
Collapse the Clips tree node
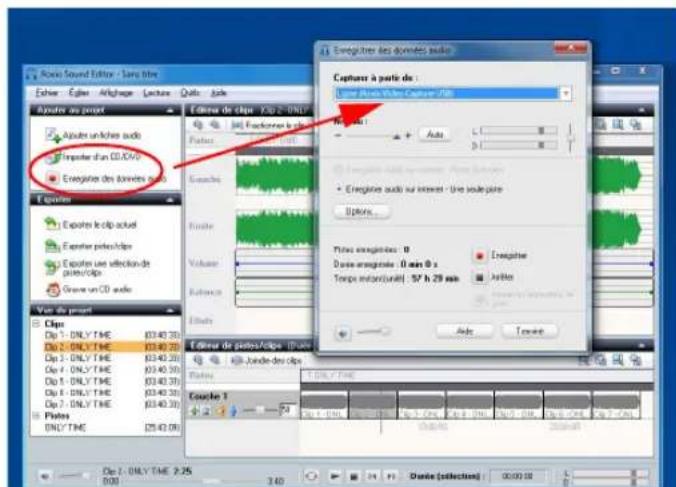(x=36, y=323)
